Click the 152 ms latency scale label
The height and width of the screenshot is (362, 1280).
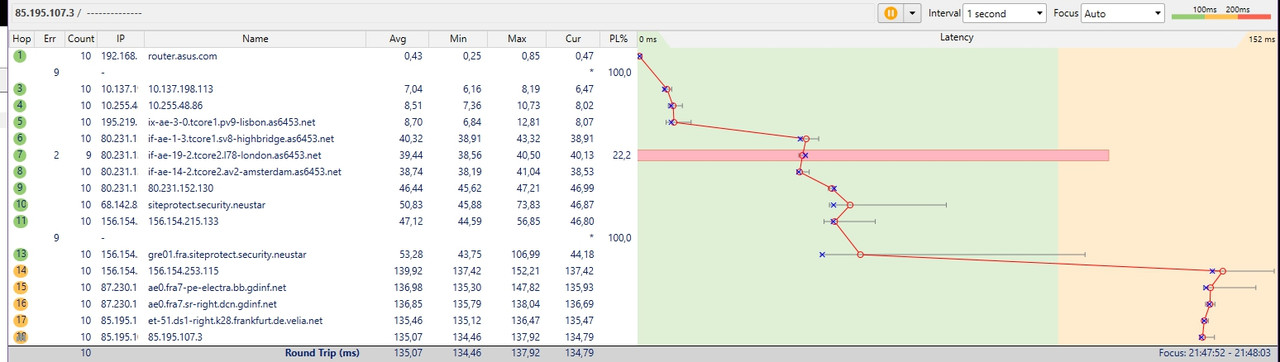[x=1262, y=38]
